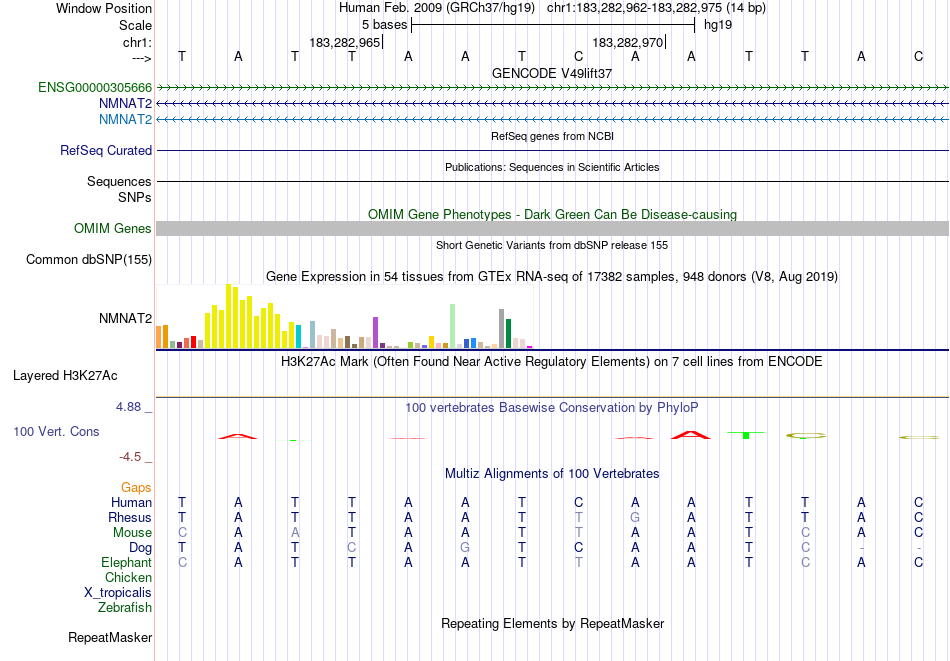
Task: Click the dark blue NMNAT2 transcript label
Action: [125, 104]
